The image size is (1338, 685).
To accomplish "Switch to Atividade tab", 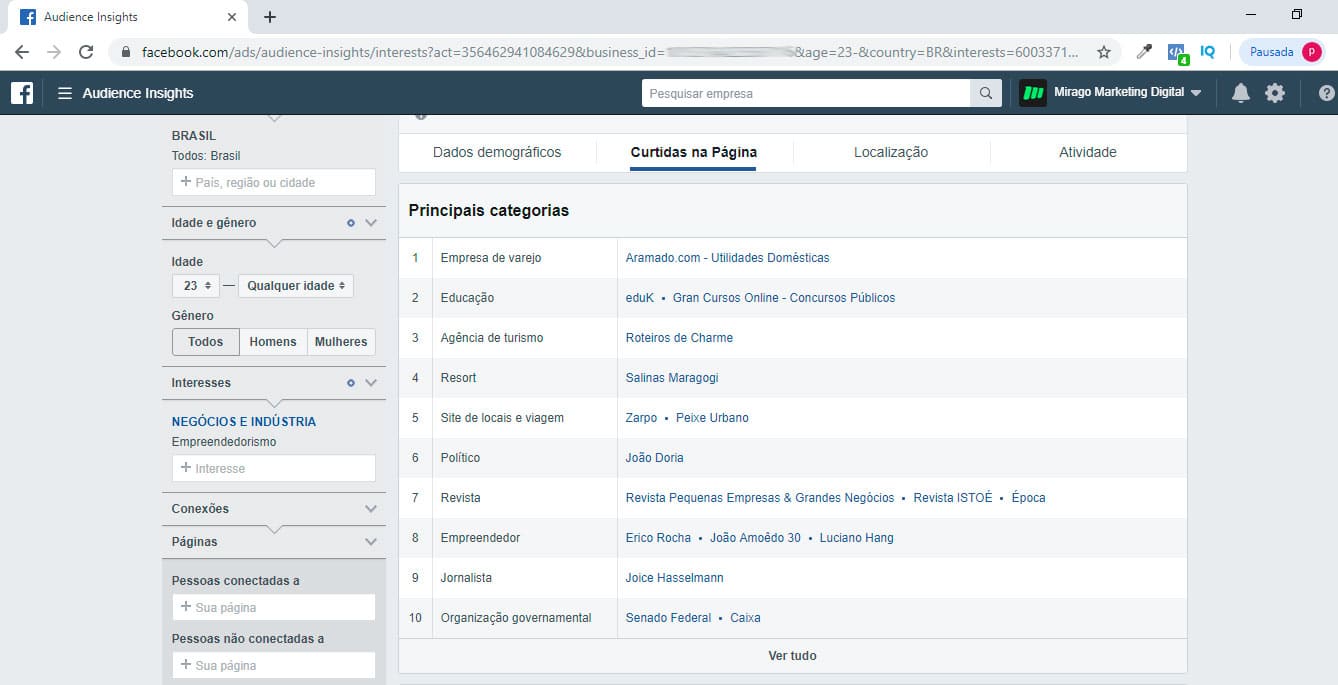I will [1088, 153].
